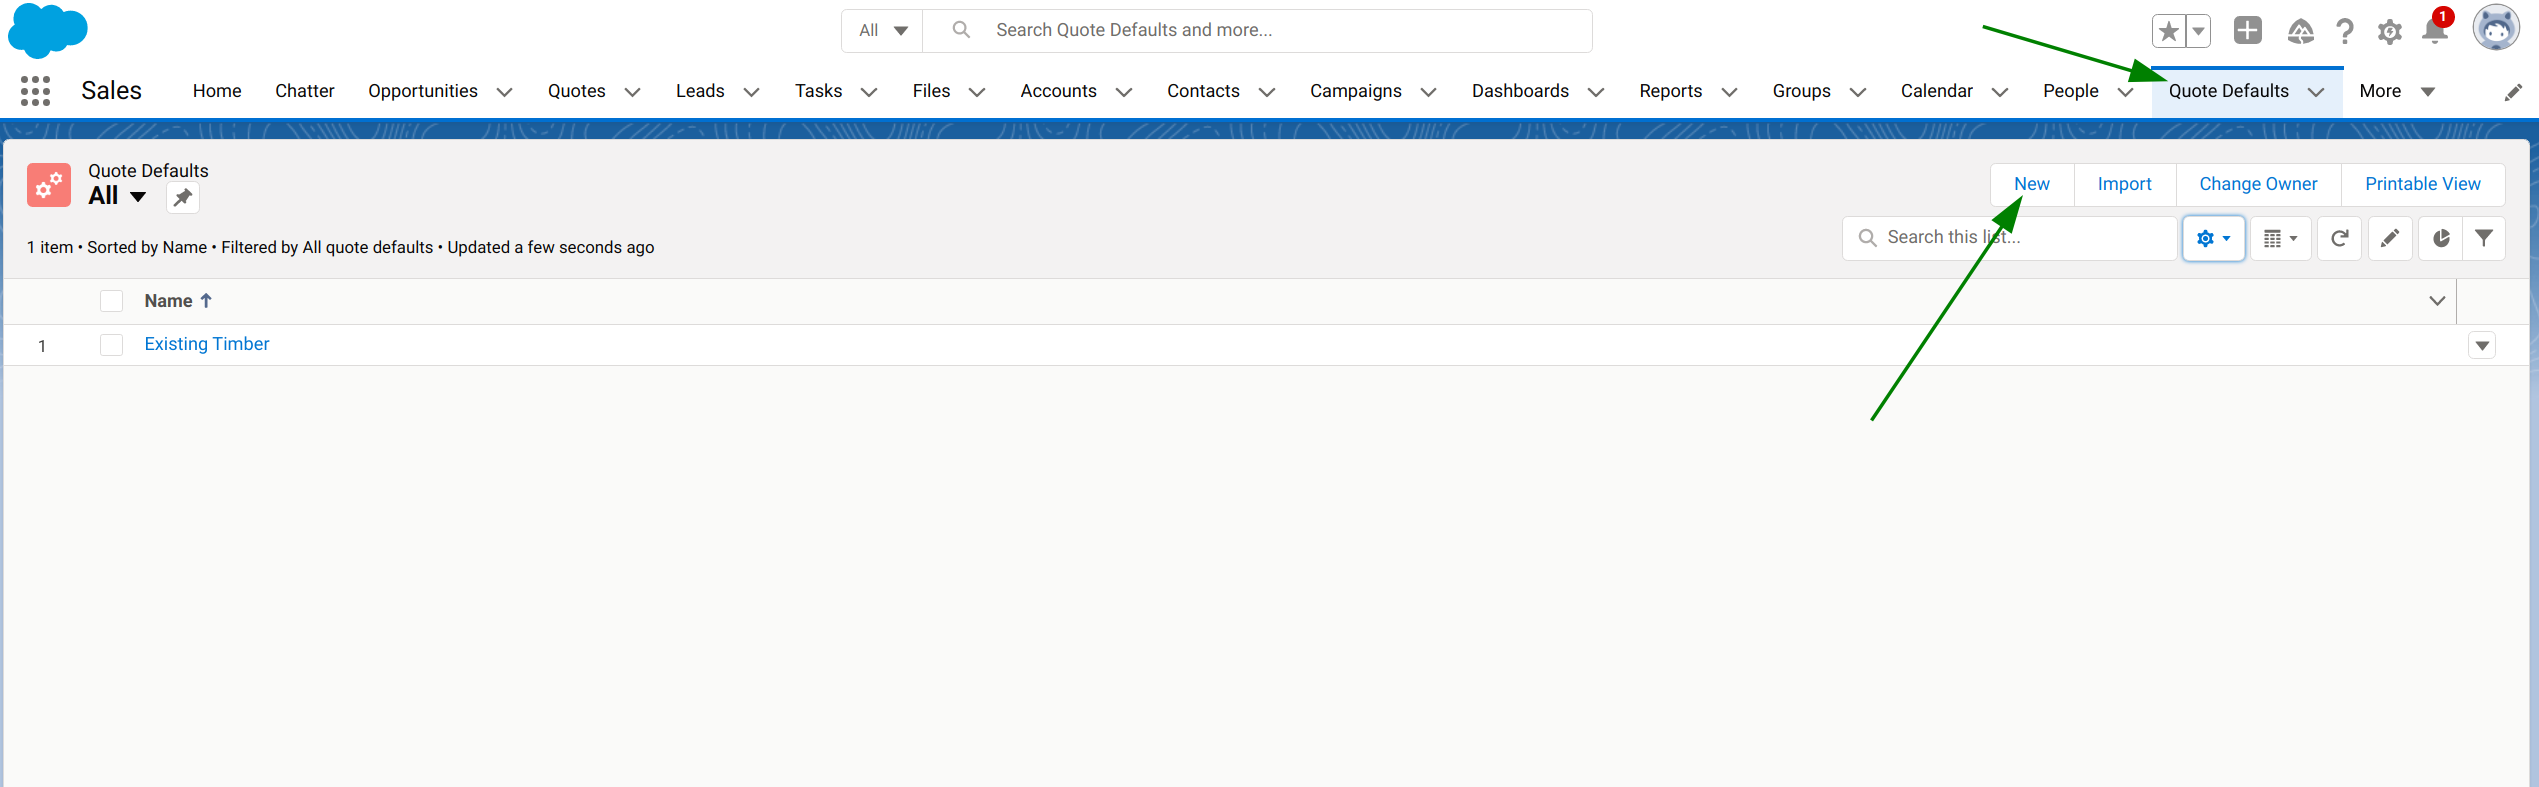Open the Tasks tab

click(x=818, y=91)
